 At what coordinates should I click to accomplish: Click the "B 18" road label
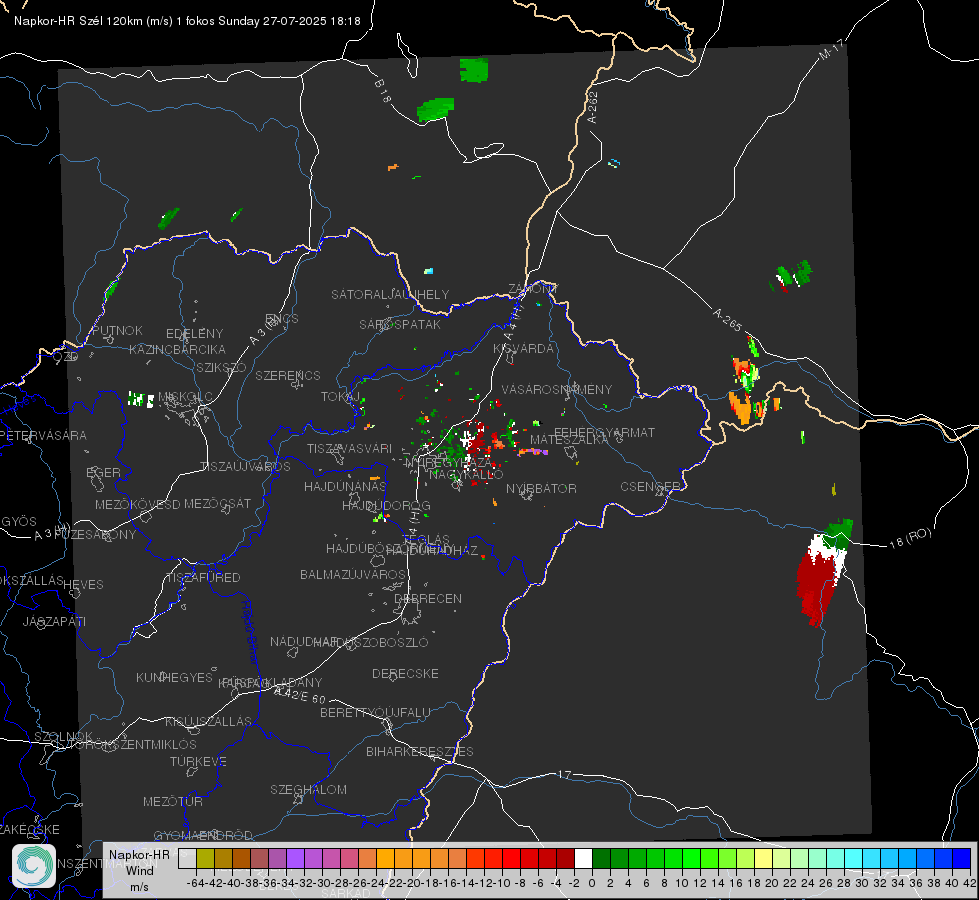pos(383,91)
